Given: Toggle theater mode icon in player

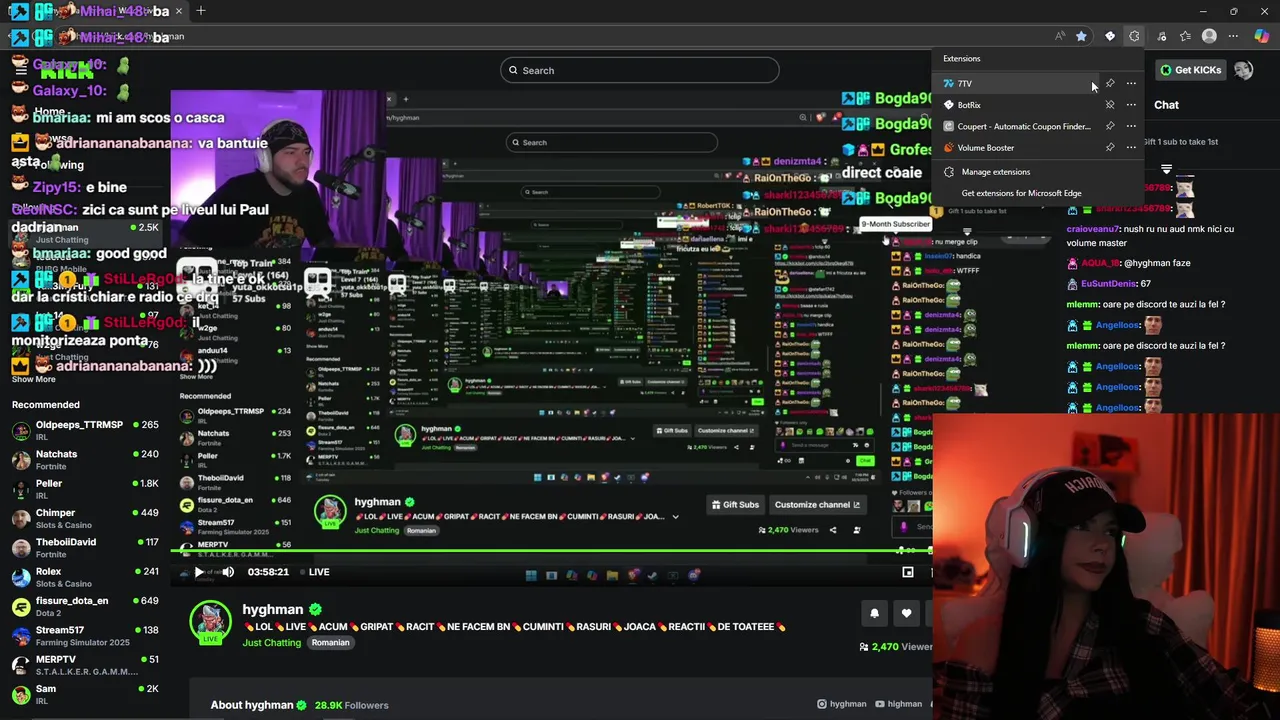Looking at the screenshot, I should 908,572.
